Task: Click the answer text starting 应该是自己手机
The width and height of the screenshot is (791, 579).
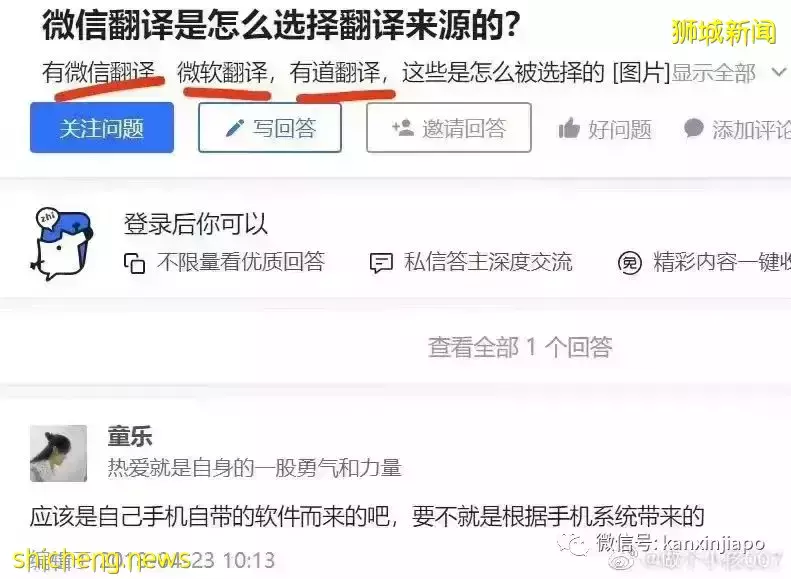Action: pos(367,516)
